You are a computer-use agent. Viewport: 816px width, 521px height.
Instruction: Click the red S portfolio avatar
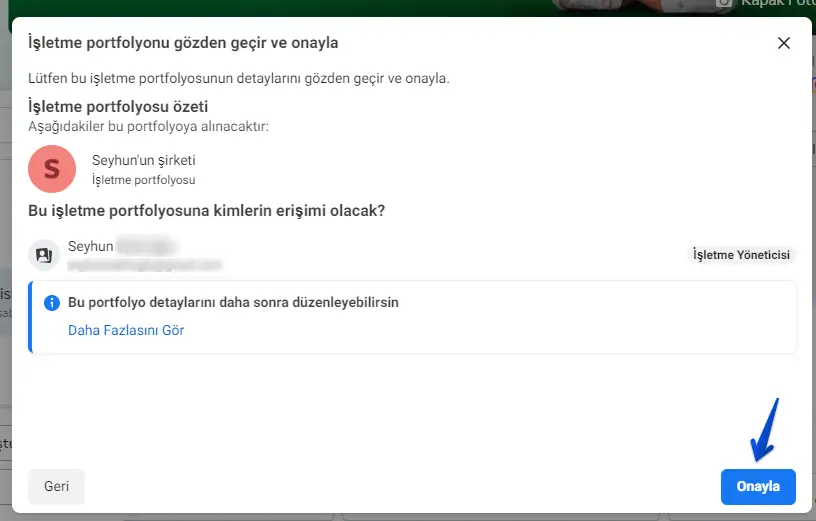[x=52, y=169]
